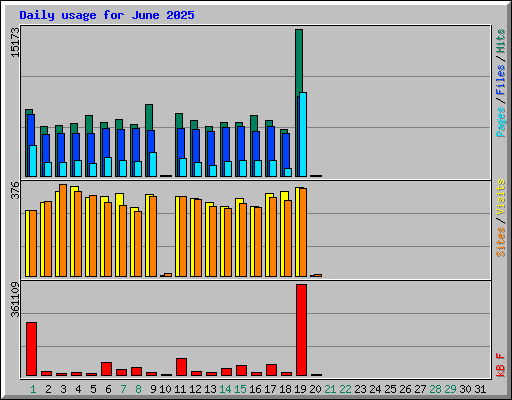Select day 6 on the x-axis

(108, 389)
